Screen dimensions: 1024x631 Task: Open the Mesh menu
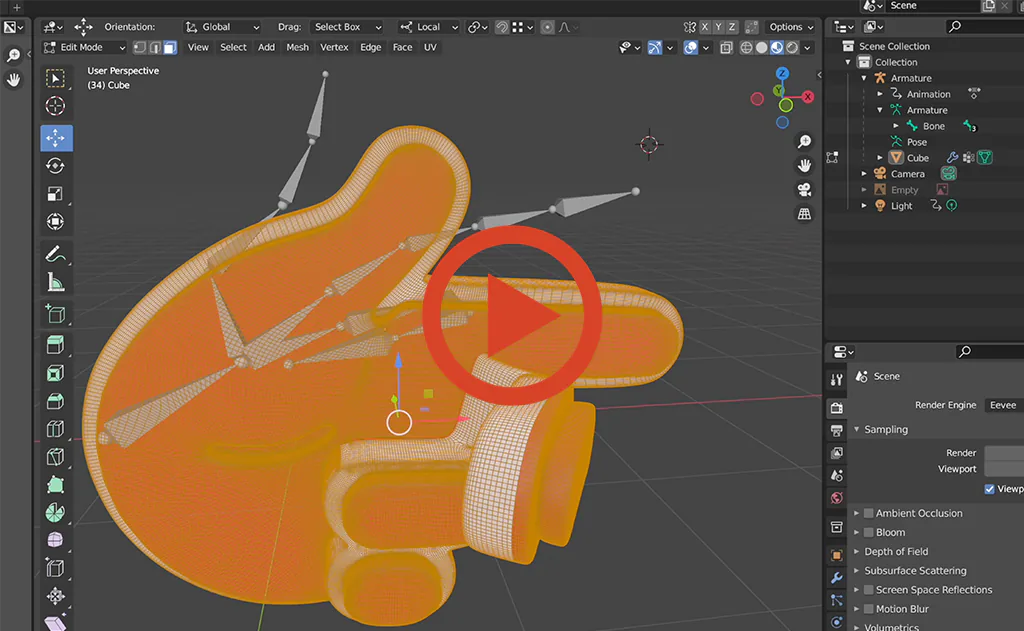tap(297, 47)
